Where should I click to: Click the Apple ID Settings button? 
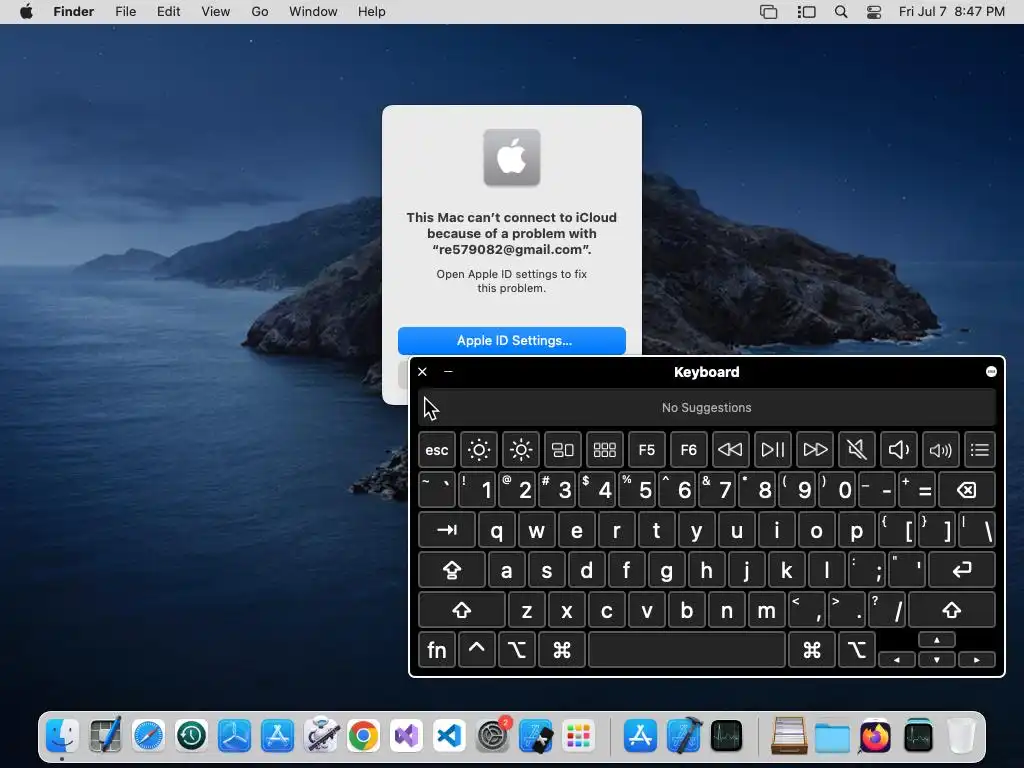pyautogui.click(x=511, y=340)
